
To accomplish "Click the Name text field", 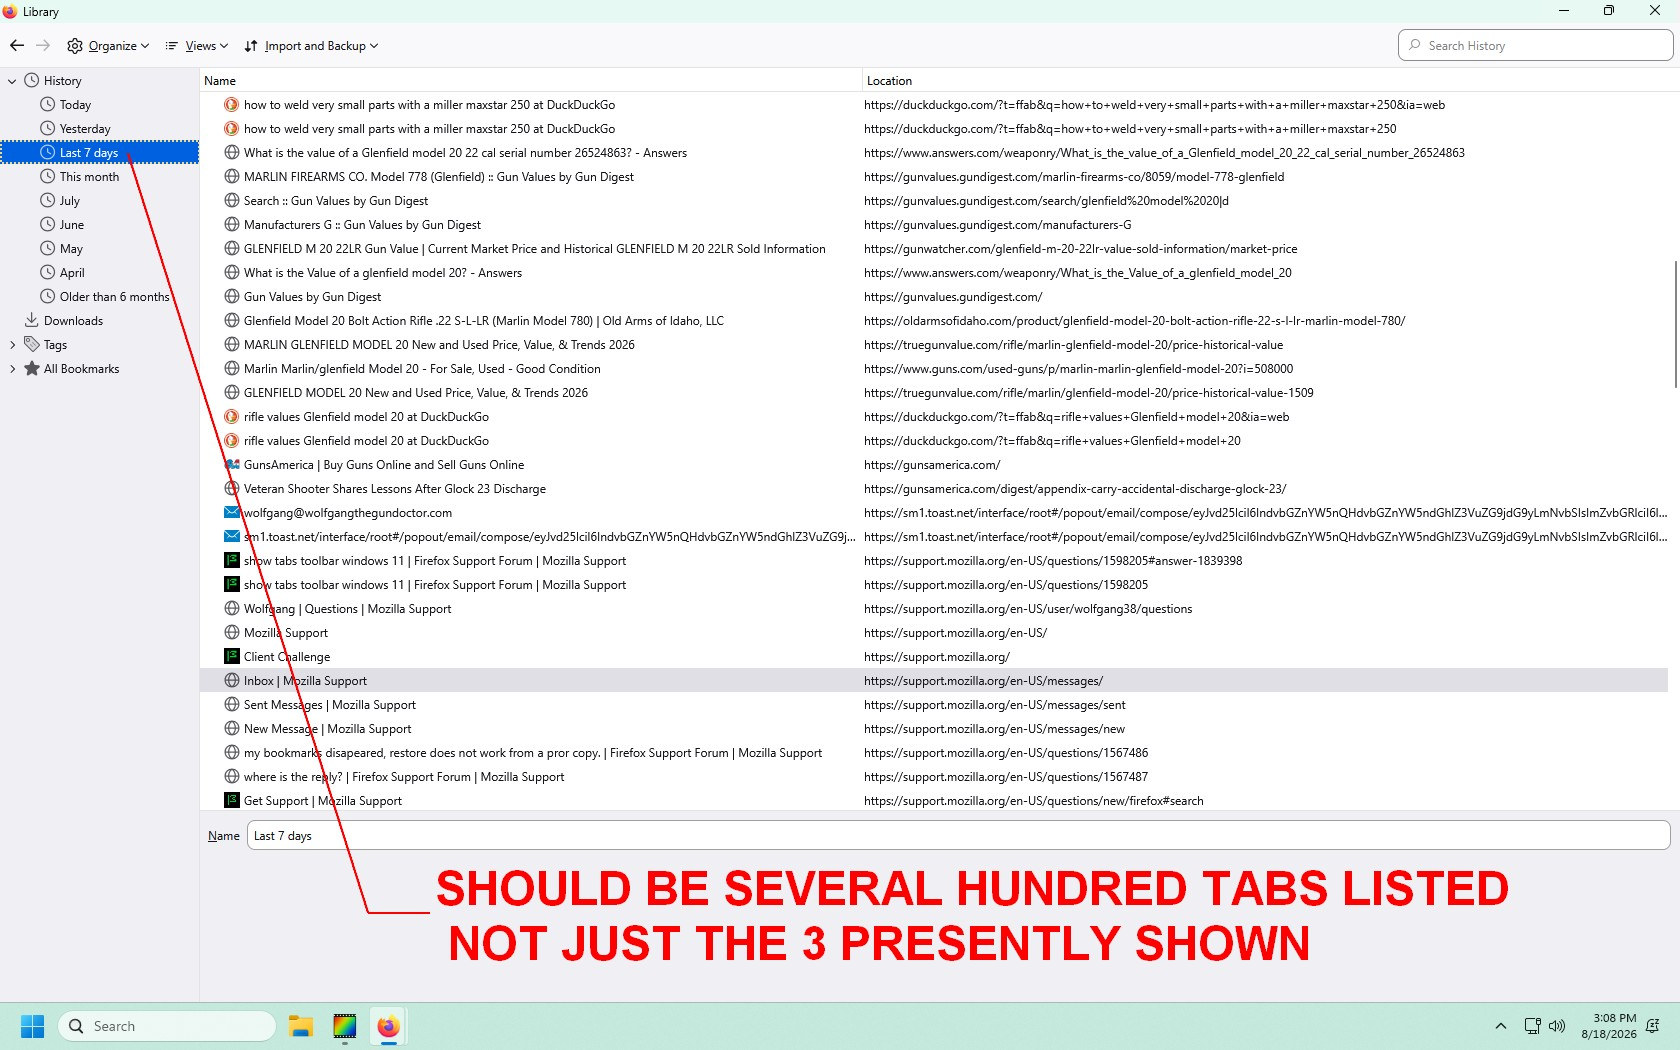I will tap(958, 836).
